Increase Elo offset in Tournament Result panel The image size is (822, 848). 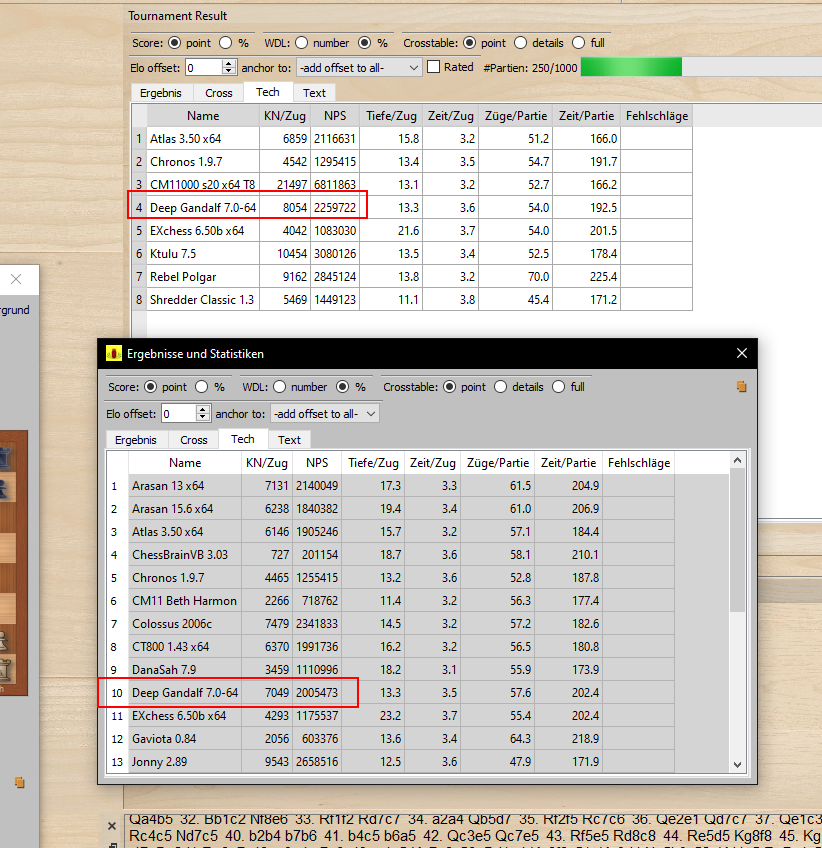click(229, 63)
